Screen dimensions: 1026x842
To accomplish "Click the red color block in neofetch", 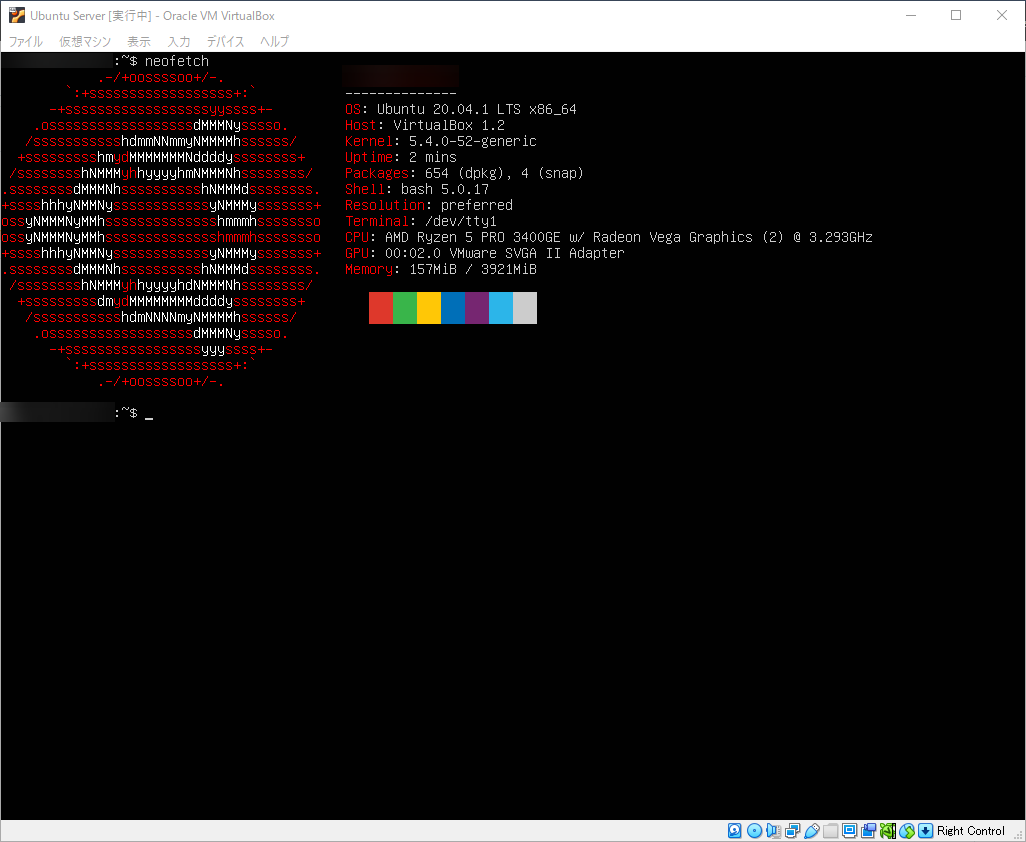I will 381,307.
